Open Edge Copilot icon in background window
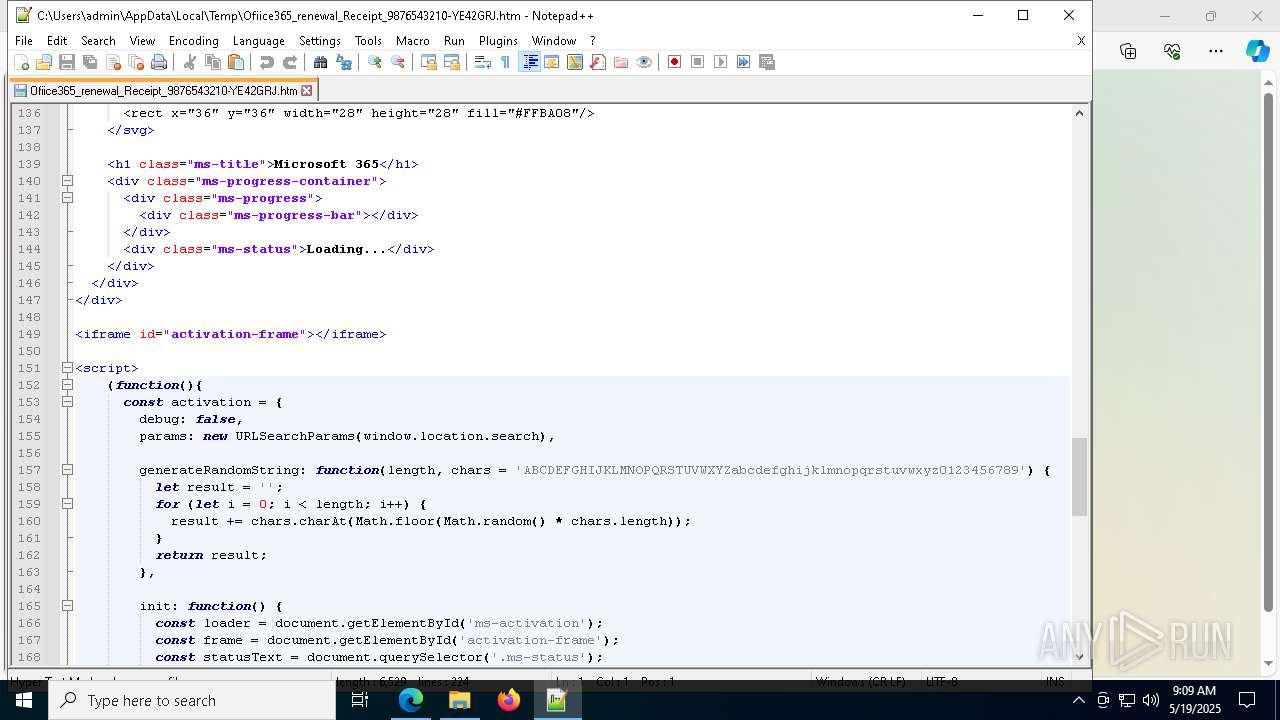 point(1257,51)
